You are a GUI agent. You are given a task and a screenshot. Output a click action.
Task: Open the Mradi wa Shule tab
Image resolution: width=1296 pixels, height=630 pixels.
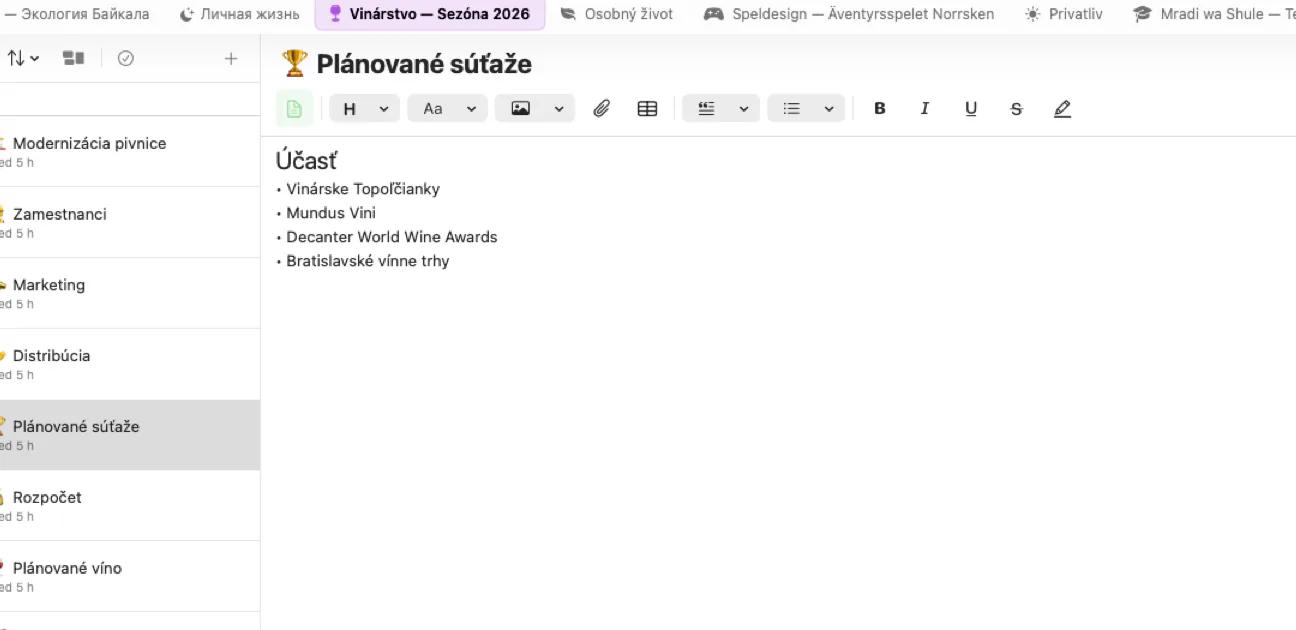1214,14
